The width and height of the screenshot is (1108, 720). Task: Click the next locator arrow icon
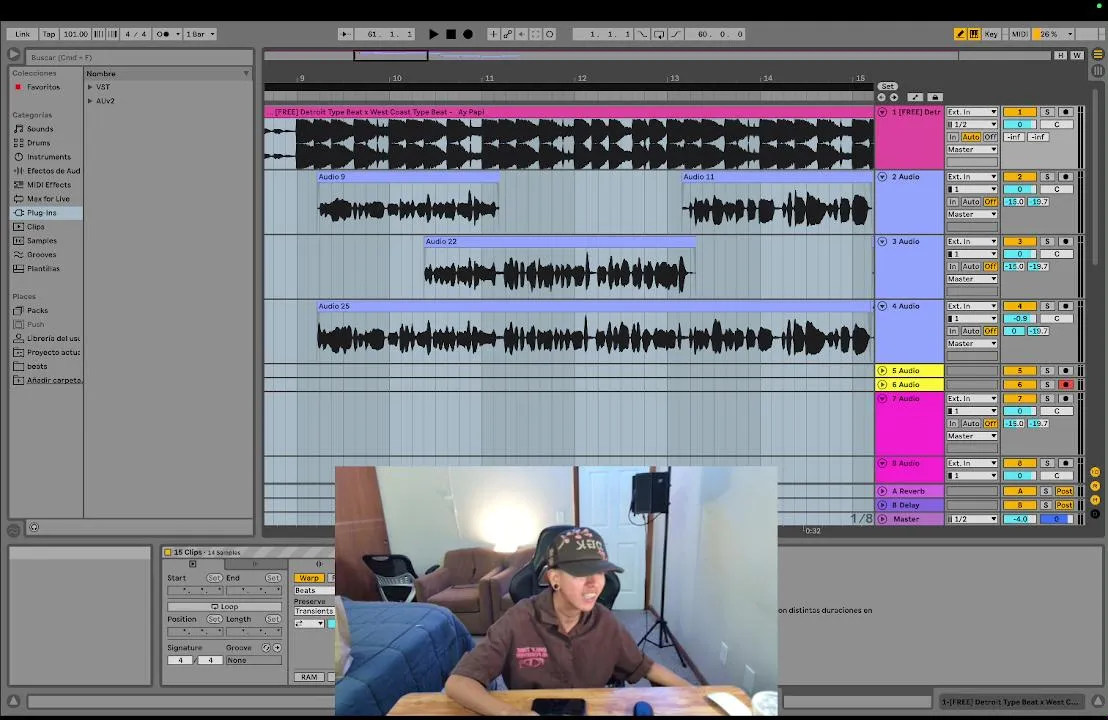894,98
